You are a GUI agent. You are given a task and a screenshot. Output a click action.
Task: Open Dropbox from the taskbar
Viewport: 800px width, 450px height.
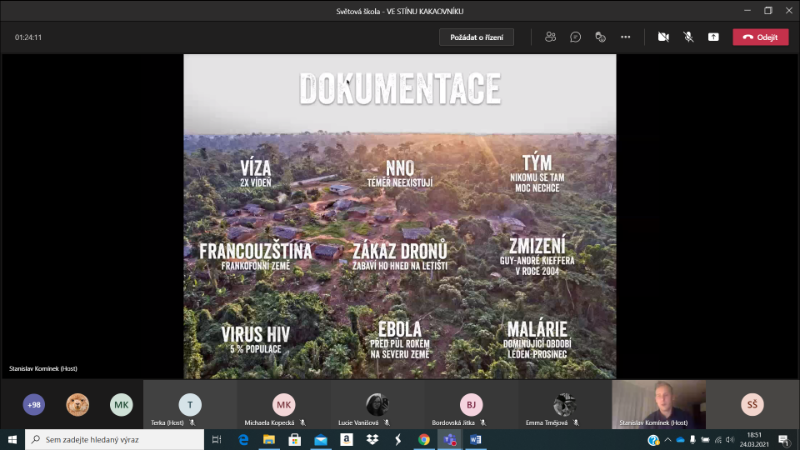coord(372,439)
